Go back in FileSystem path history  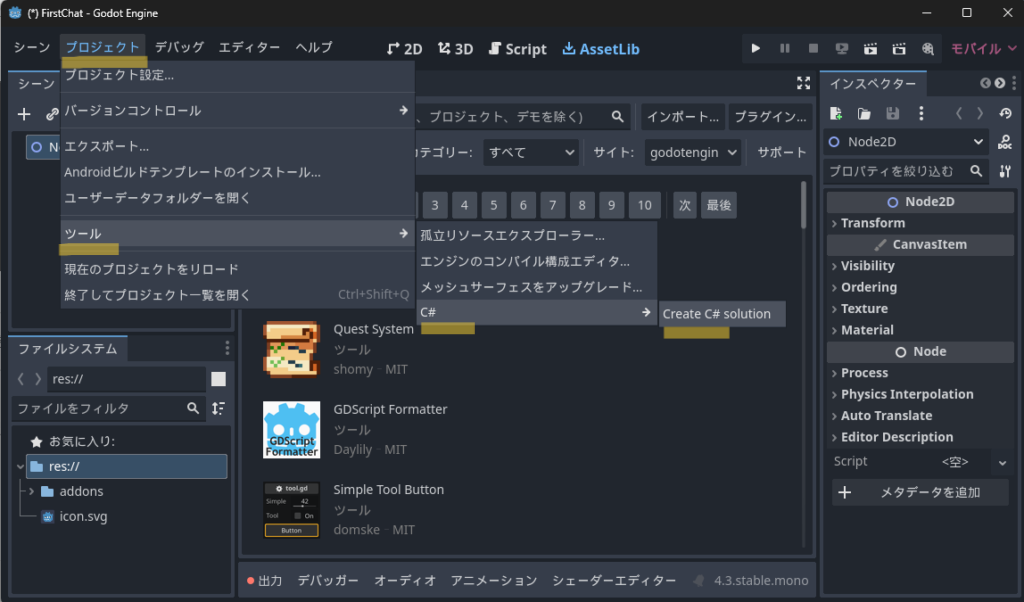pos(21,379)
